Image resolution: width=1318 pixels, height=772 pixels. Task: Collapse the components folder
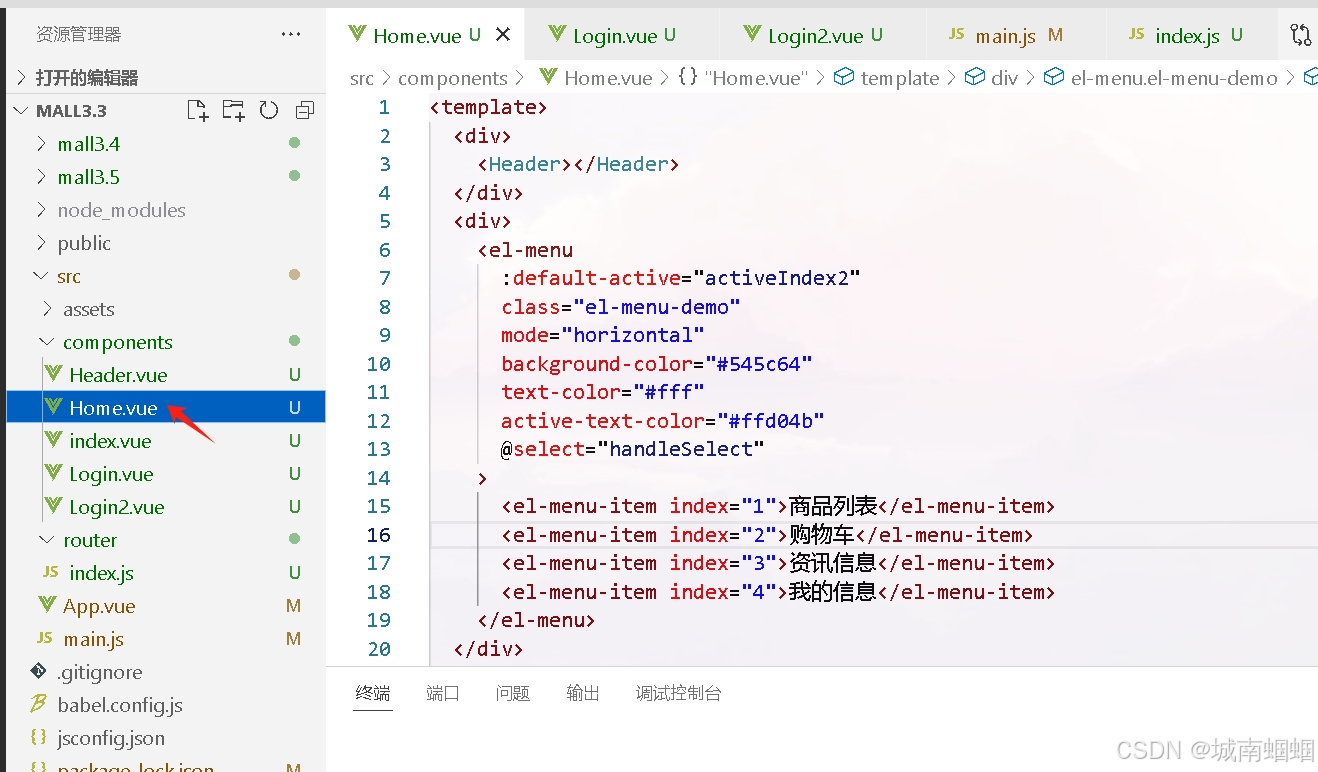pos(166,341)
